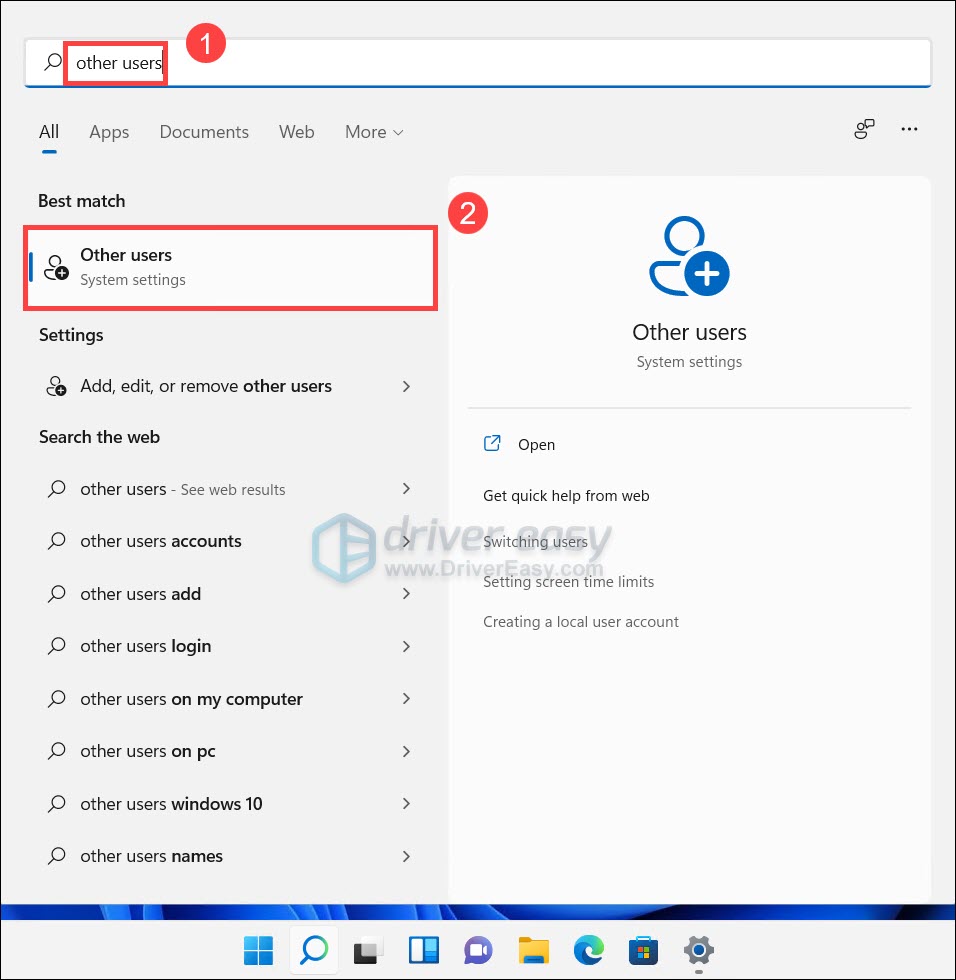The image size is (956, 980).
Task: Open the three-dot options menu
Action: click(x=909, y=129)
